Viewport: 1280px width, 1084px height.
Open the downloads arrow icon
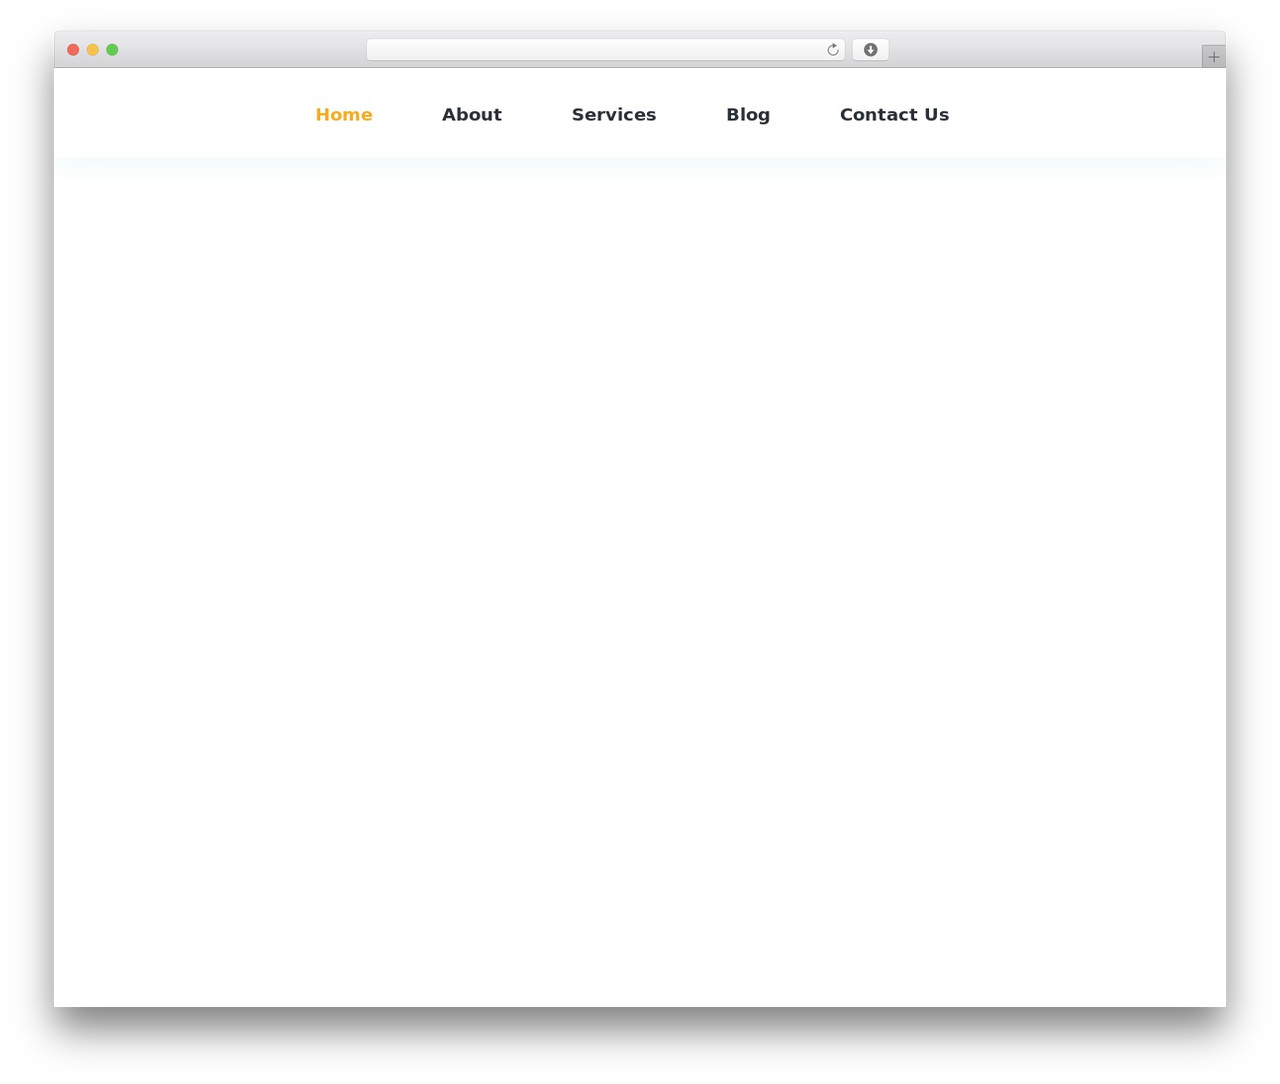click(x=870, y=50)
